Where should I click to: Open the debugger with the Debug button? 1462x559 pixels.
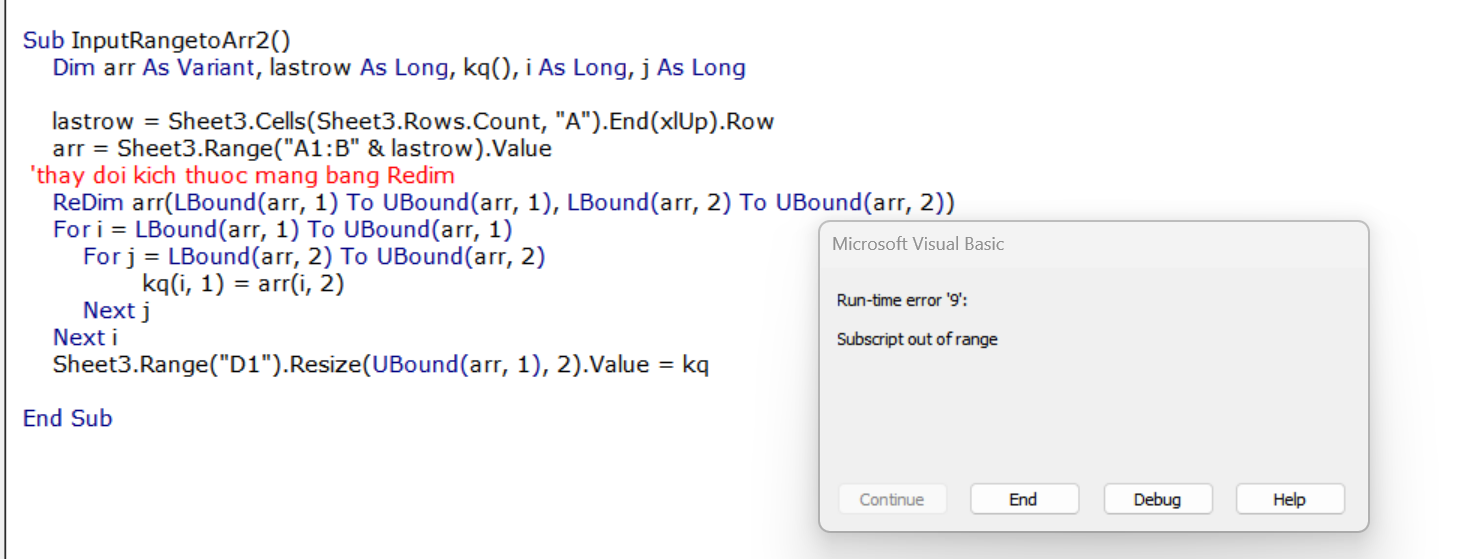tap(1157, 499)
